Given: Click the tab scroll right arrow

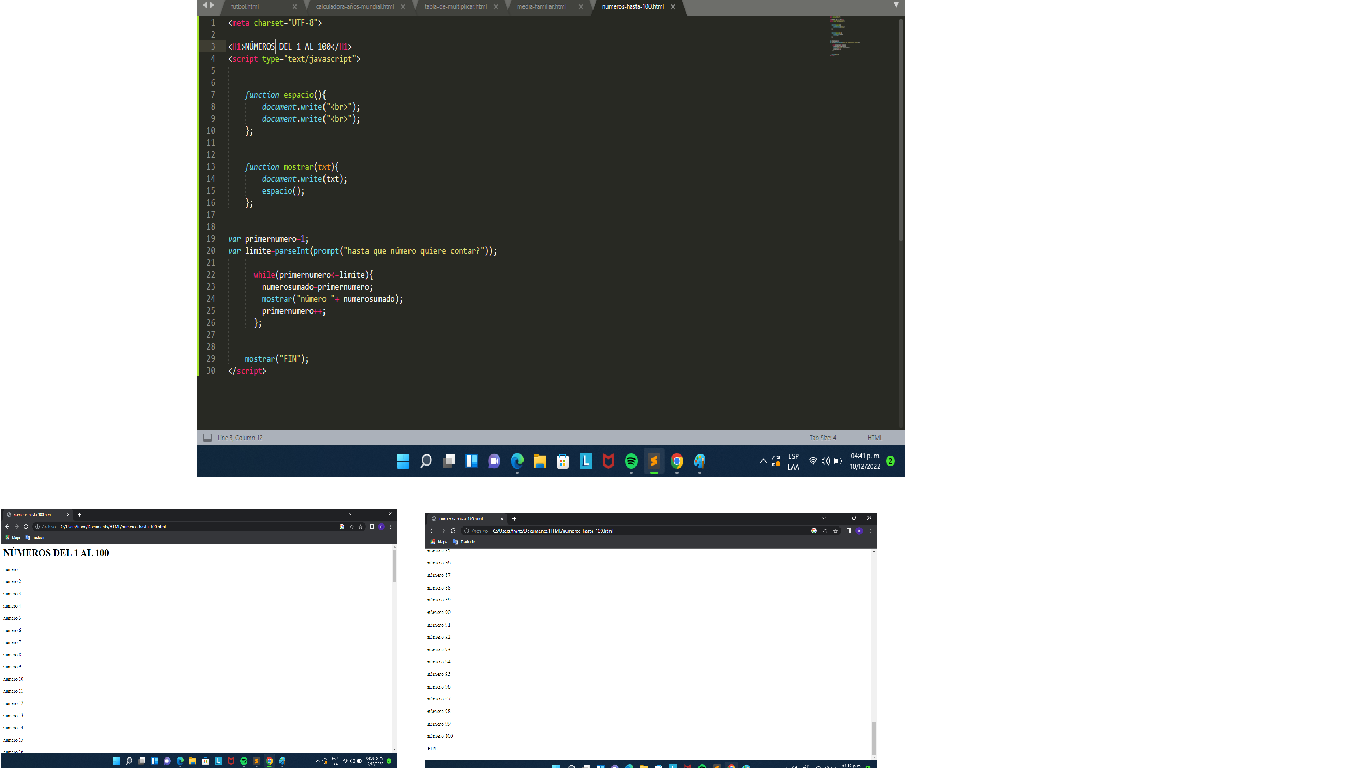Looking at the screenshot, I should (x=211, y=5).
